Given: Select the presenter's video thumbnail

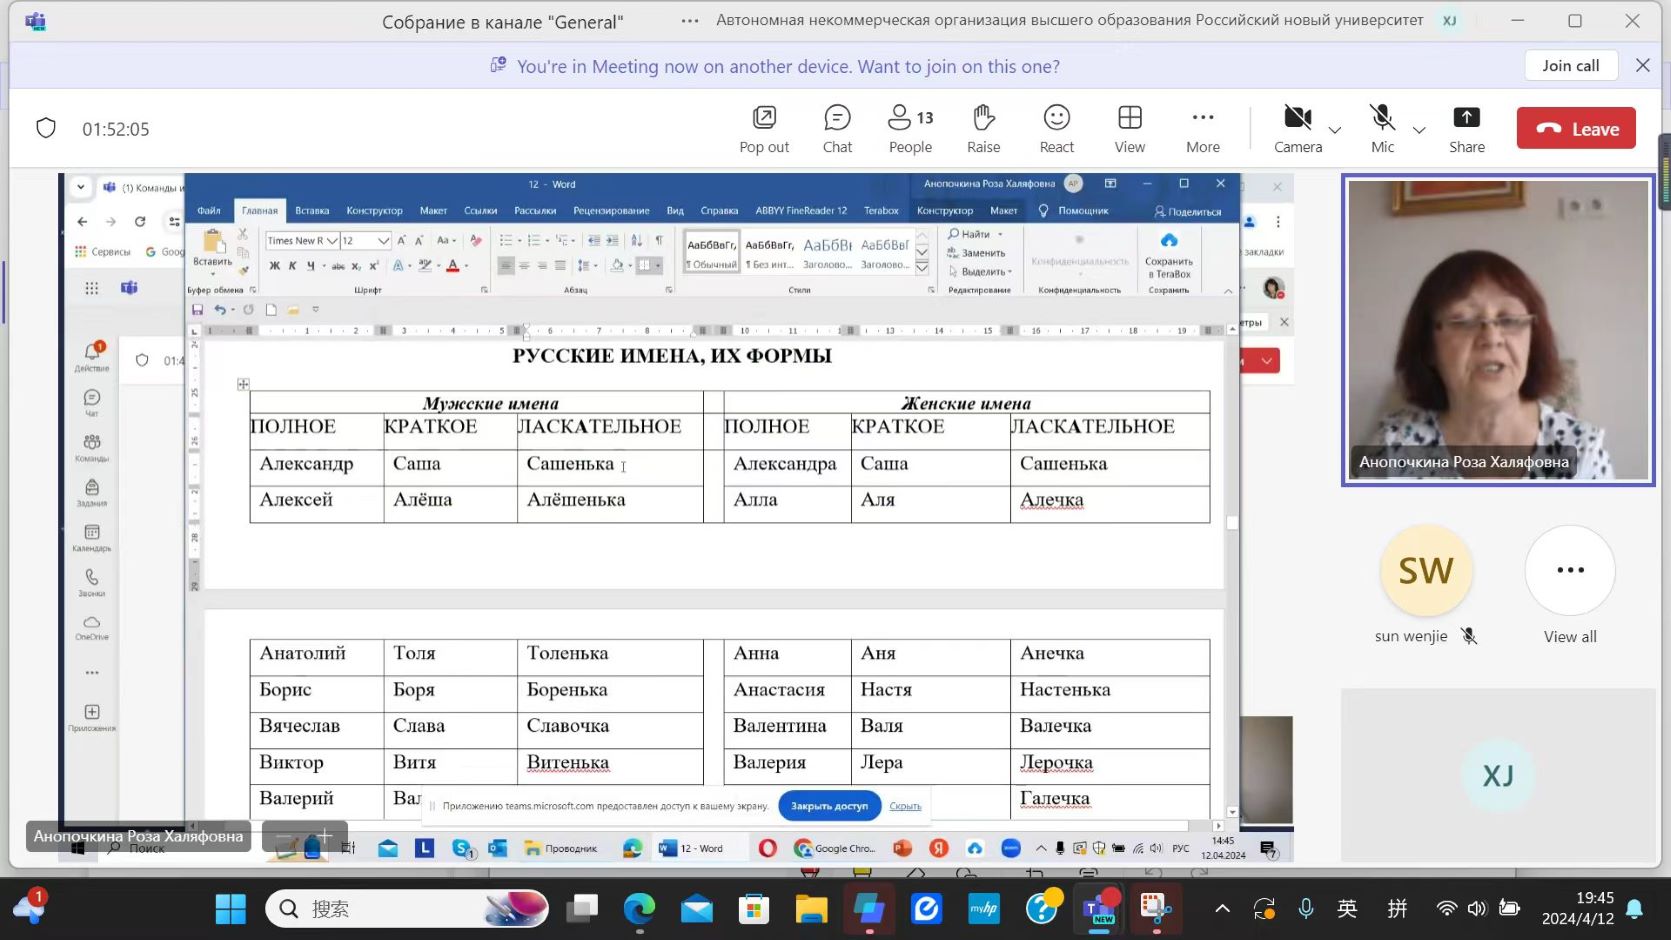Looking at the screenshot, I should 1497,330.
